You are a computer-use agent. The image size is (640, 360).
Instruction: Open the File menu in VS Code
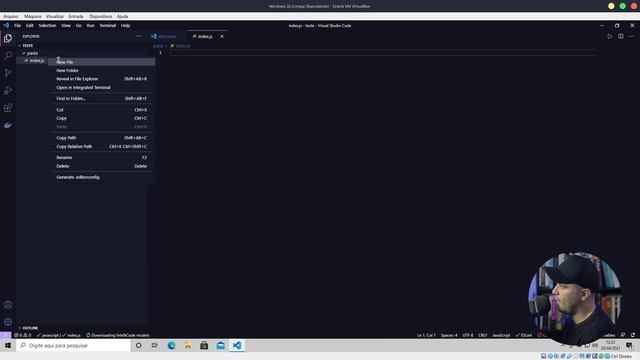pos(18,25)
